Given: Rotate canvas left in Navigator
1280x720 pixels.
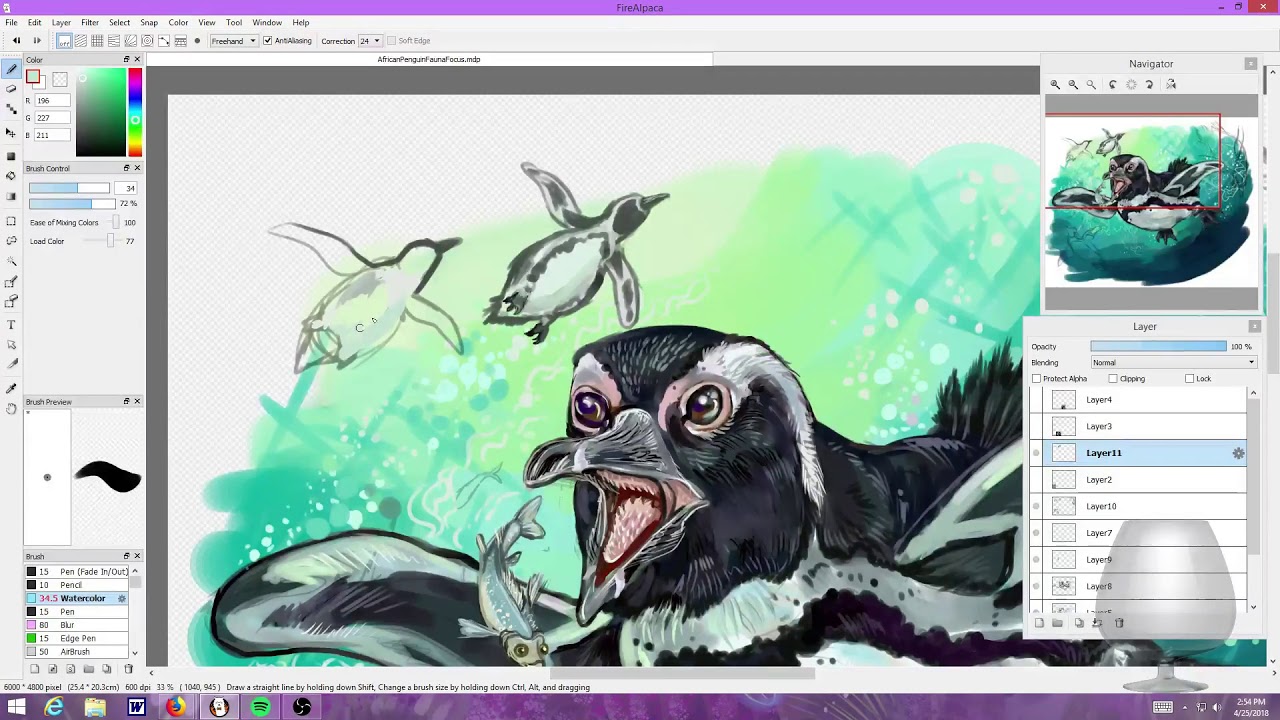Looking at the screenshot, I should pos(1112,85).
